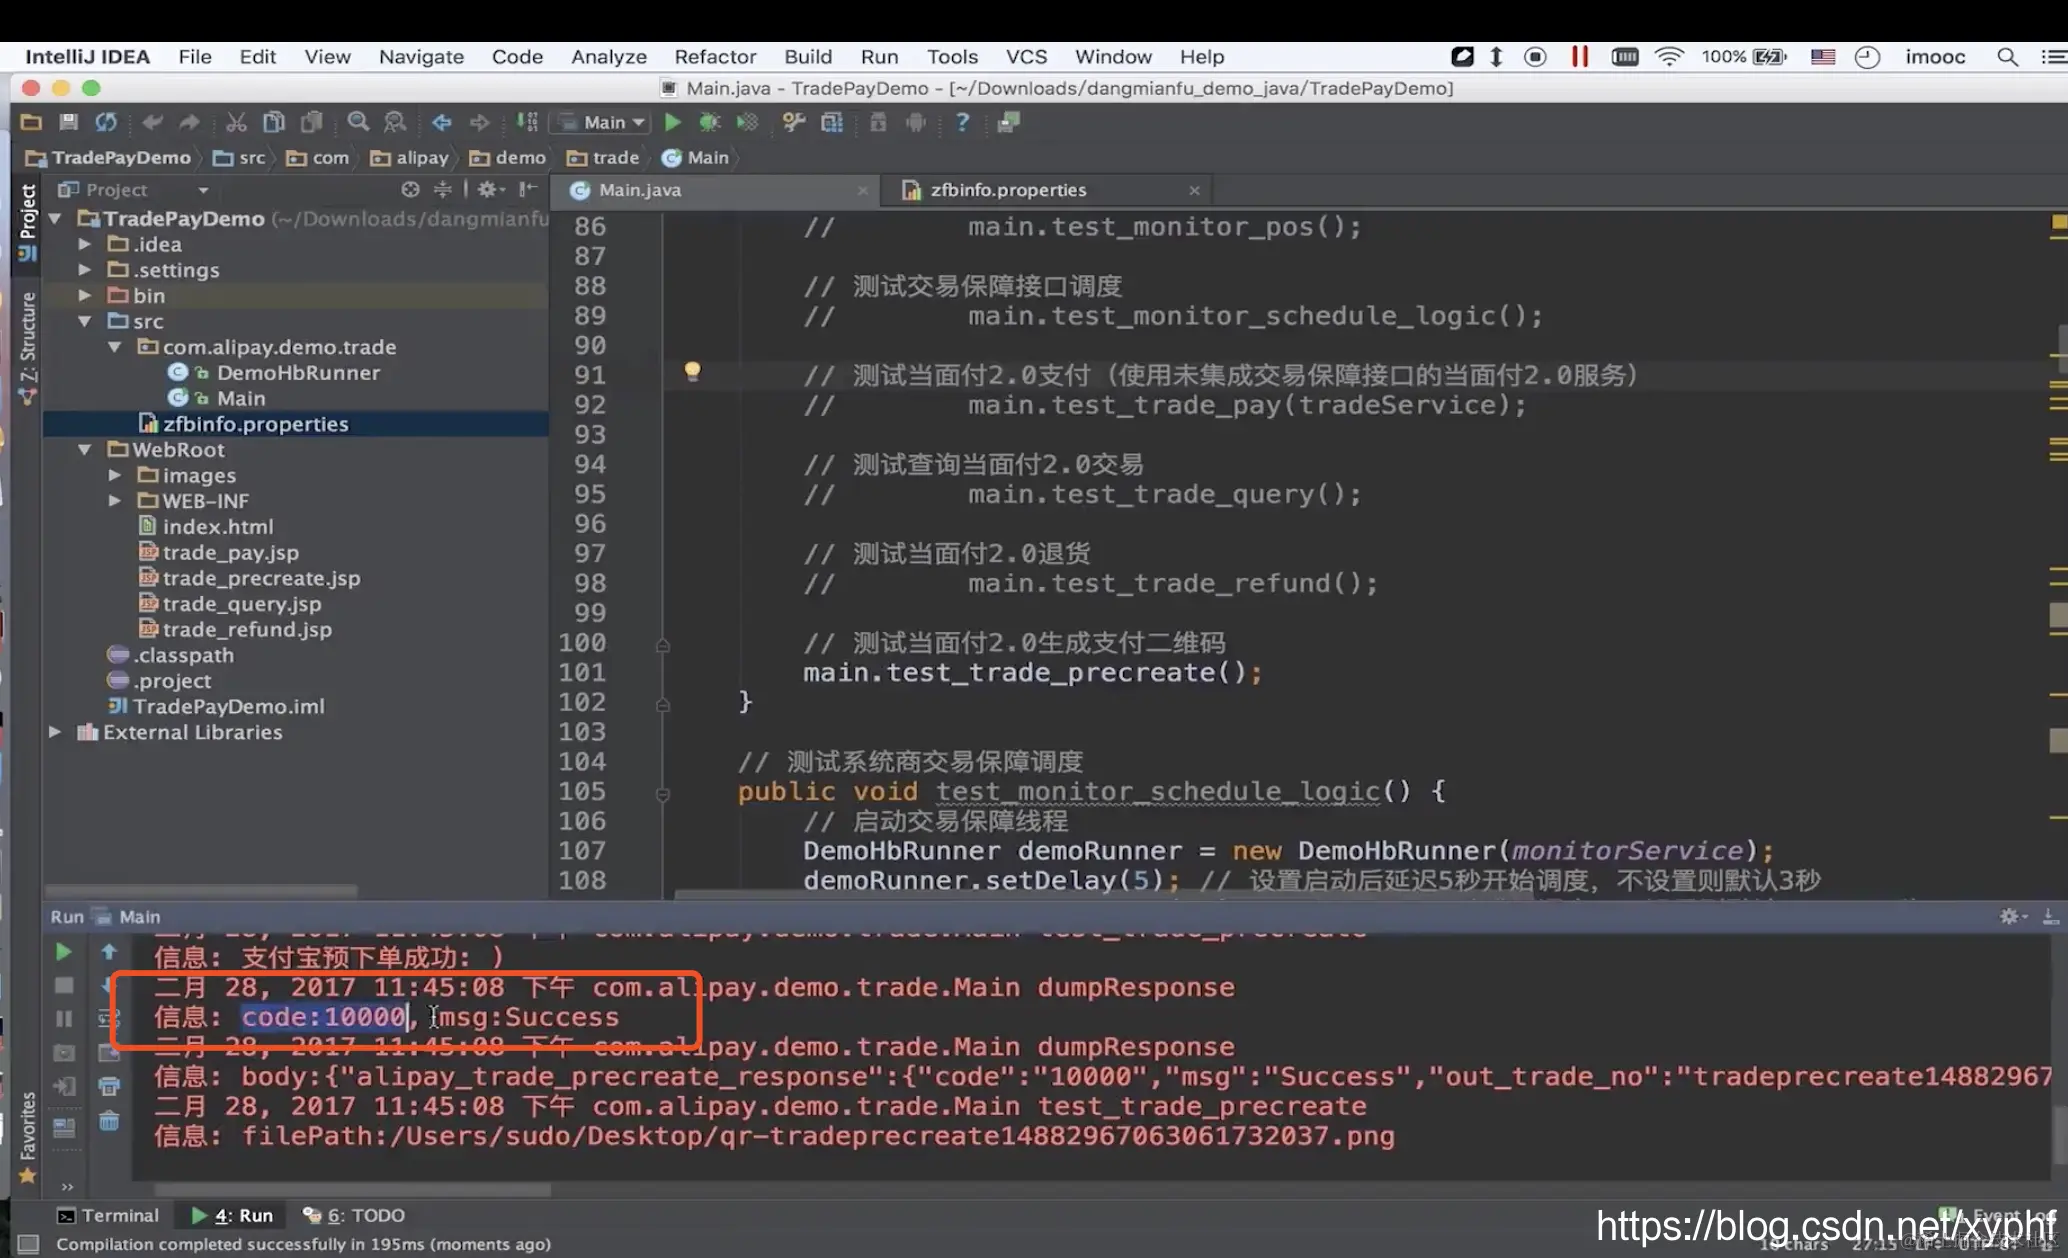Click the green Run button in toolbar

[x=672, y=122]
